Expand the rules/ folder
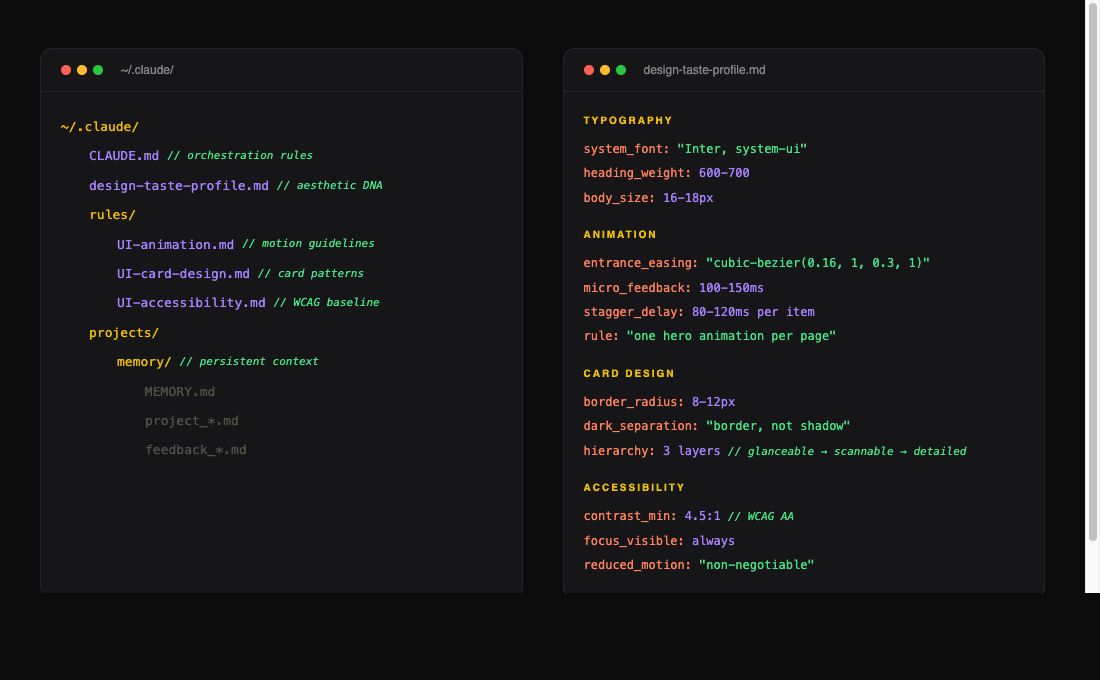The height and width of the screenshot is (680, 1100). tap(112, 214)
